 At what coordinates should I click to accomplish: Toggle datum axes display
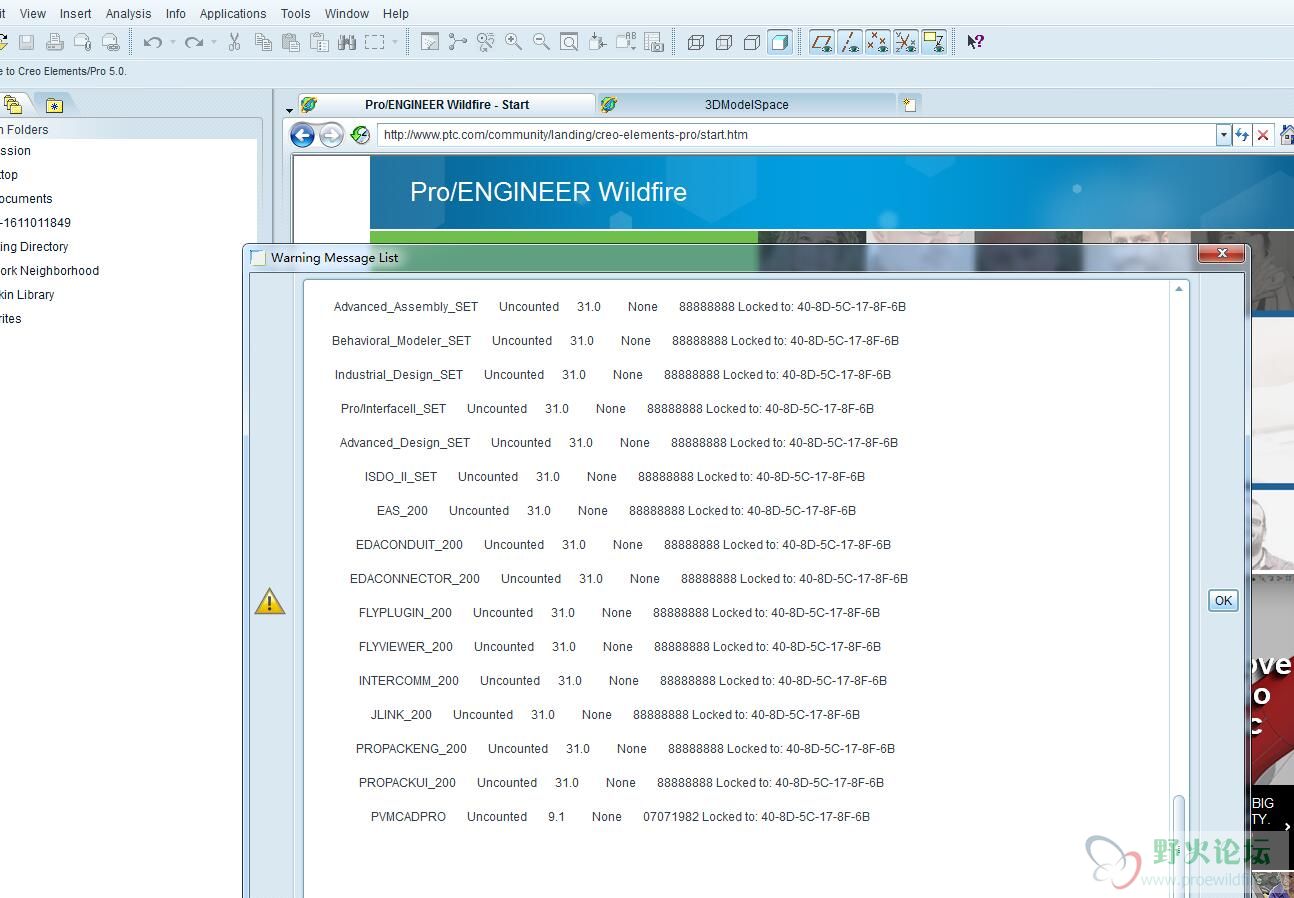point(850,42)
